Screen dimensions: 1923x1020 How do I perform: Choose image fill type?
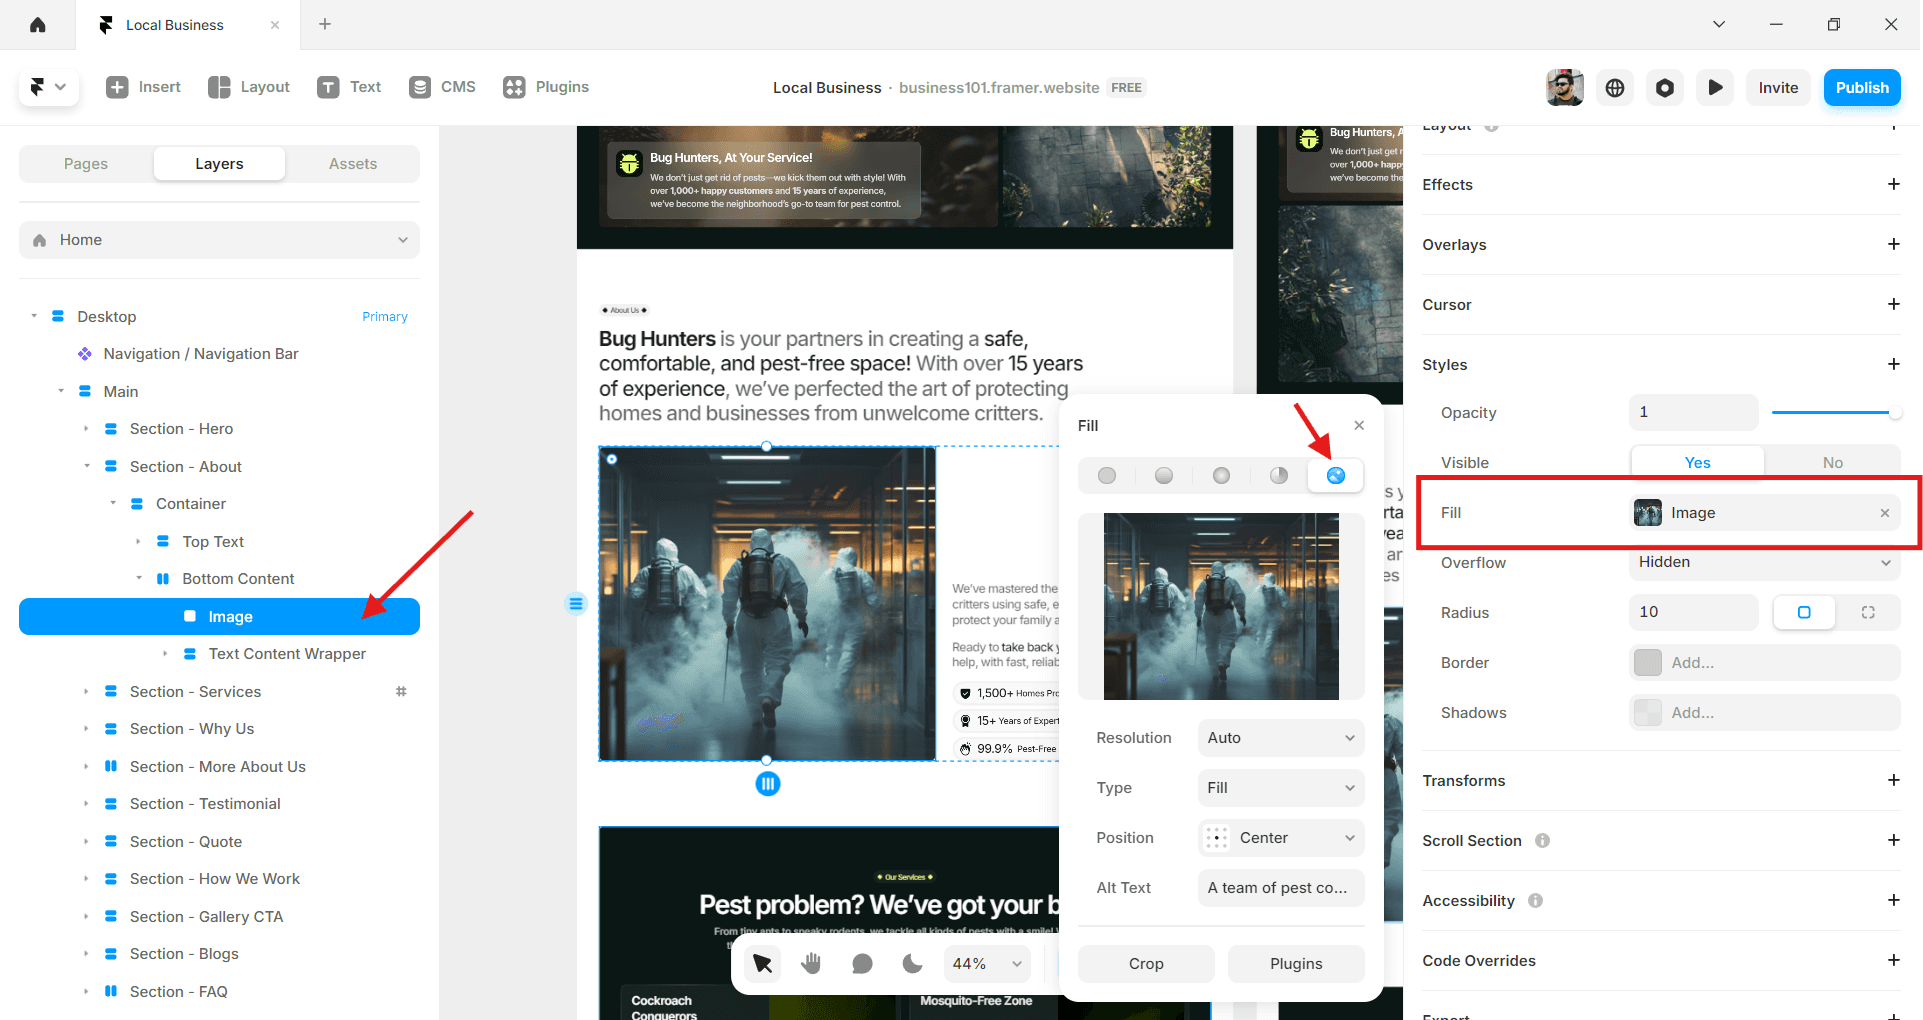pos(1336,475)
